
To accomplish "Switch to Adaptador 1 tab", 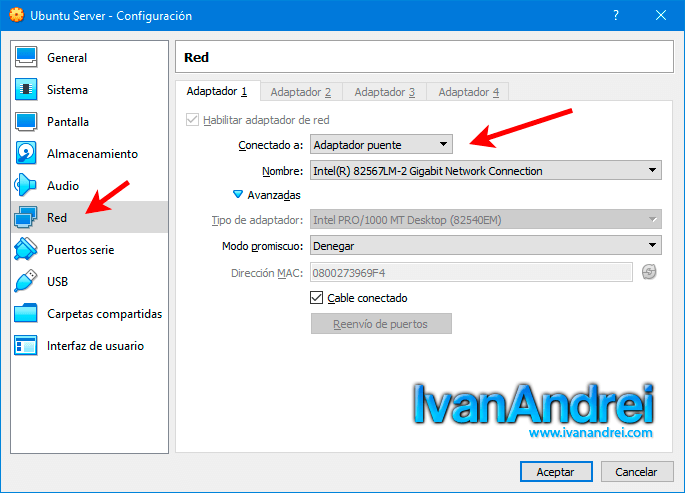I will (217, 91).
